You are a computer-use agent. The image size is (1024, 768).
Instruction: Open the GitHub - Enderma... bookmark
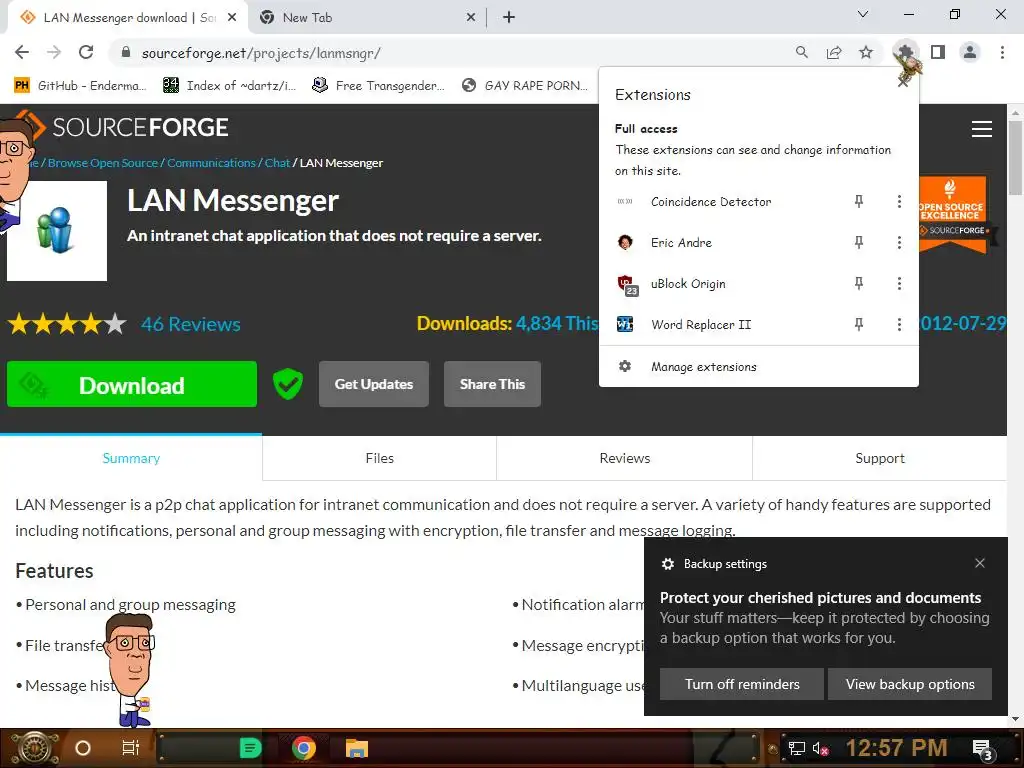point(80,86)
